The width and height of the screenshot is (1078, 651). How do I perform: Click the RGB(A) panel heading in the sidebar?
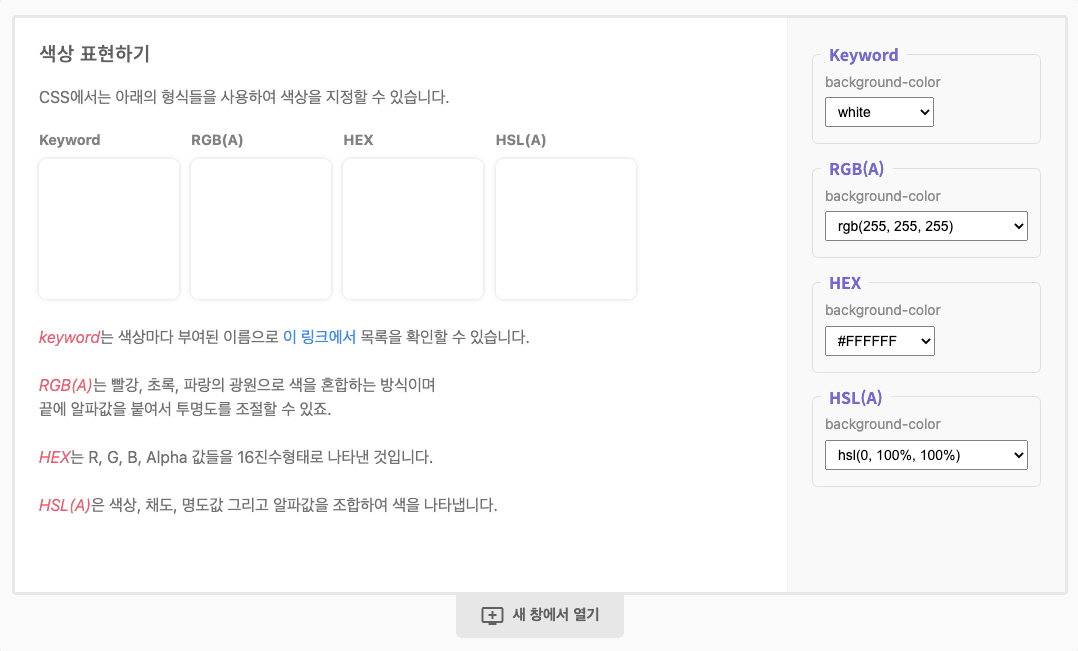point(856,169)
